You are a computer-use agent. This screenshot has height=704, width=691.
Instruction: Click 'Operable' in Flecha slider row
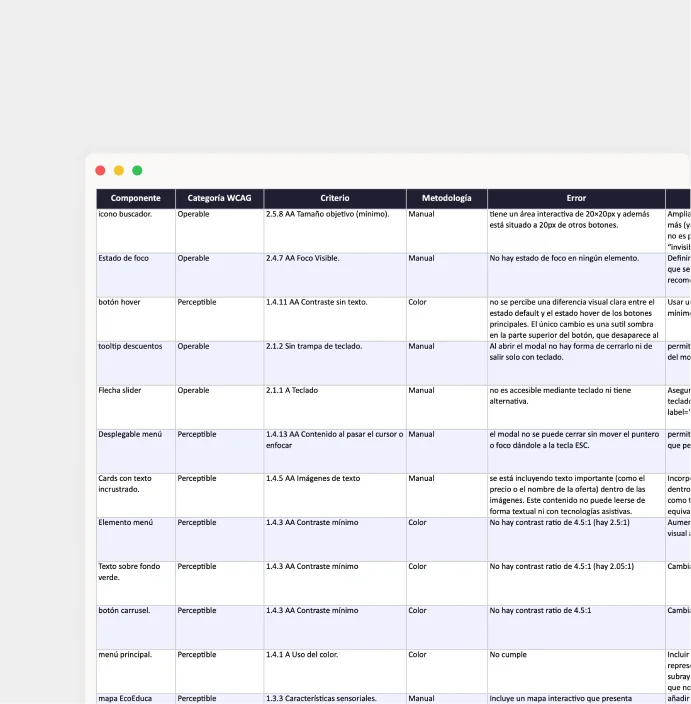coord(220,407)
